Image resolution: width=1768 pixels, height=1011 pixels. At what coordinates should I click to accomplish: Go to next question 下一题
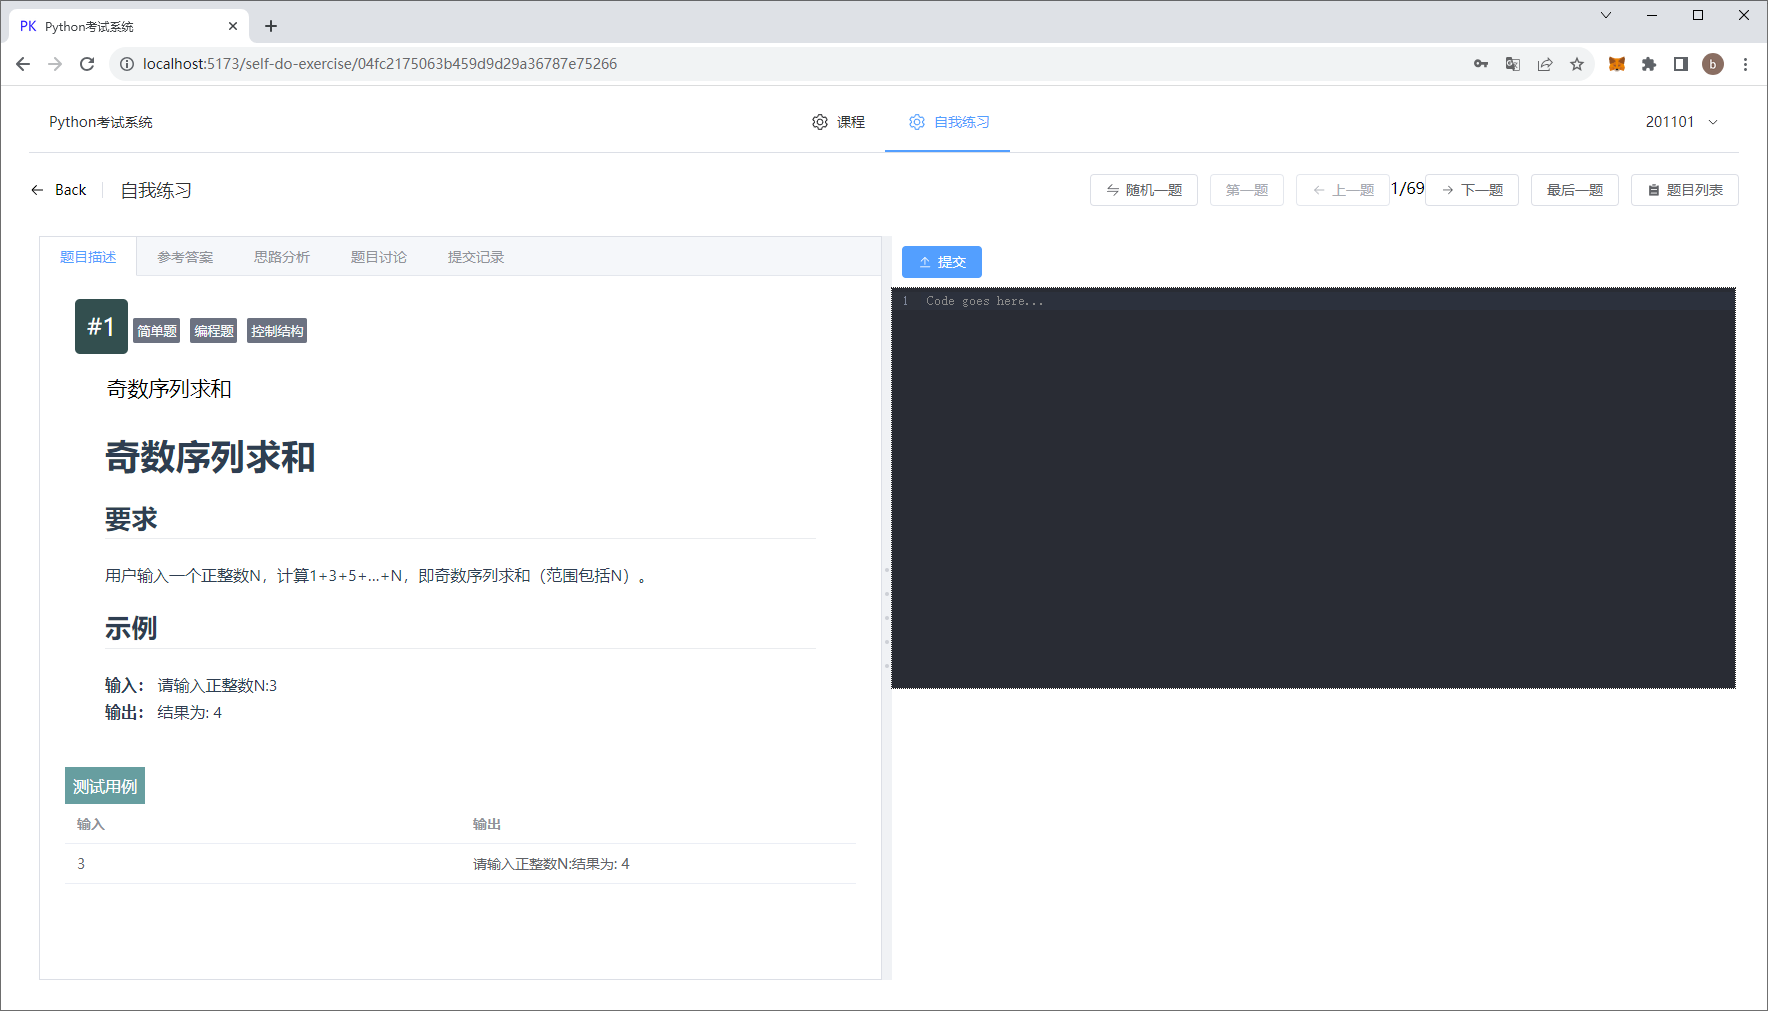point(1472,190)
